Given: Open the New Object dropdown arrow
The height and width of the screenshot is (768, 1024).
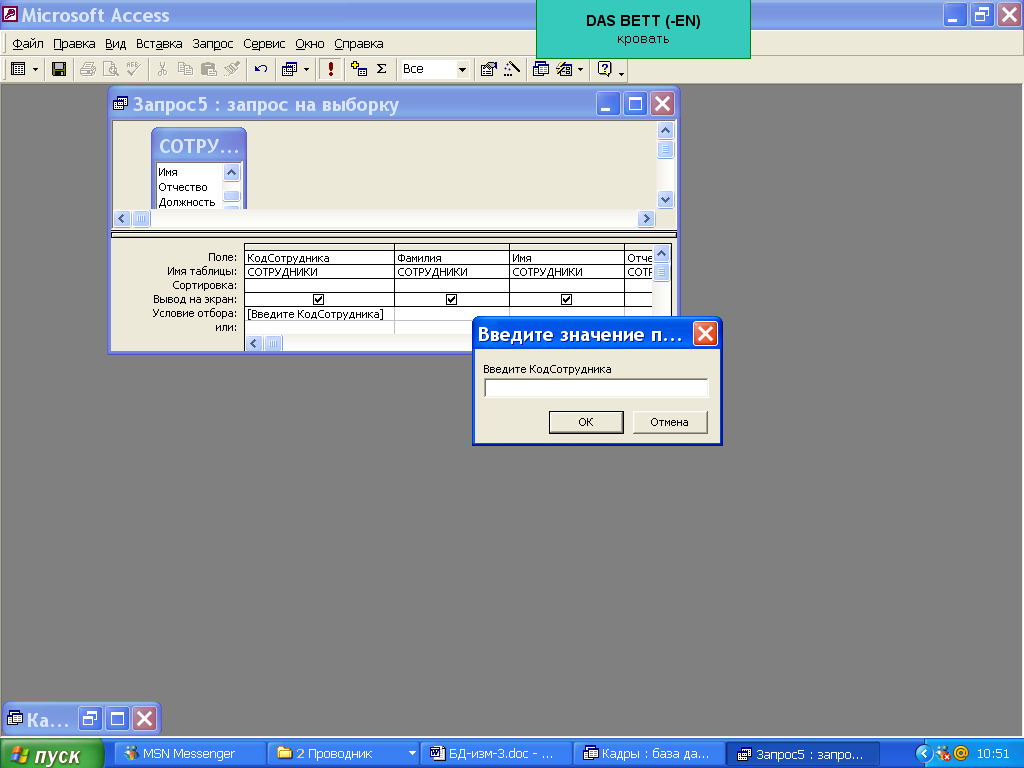Looking at the screenshot, I should [581, 69].
